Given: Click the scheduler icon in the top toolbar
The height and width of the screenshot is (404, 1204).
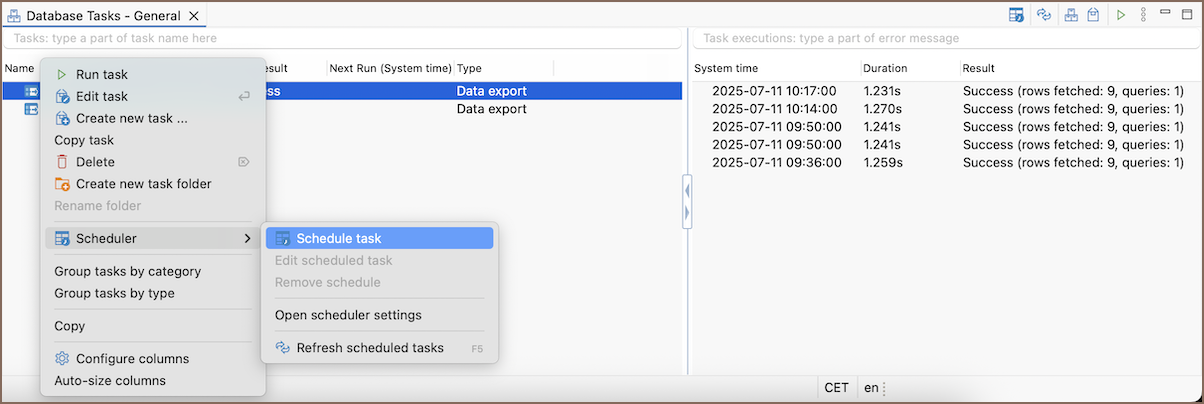Looking at the screenshot, I should (1016, 15).
